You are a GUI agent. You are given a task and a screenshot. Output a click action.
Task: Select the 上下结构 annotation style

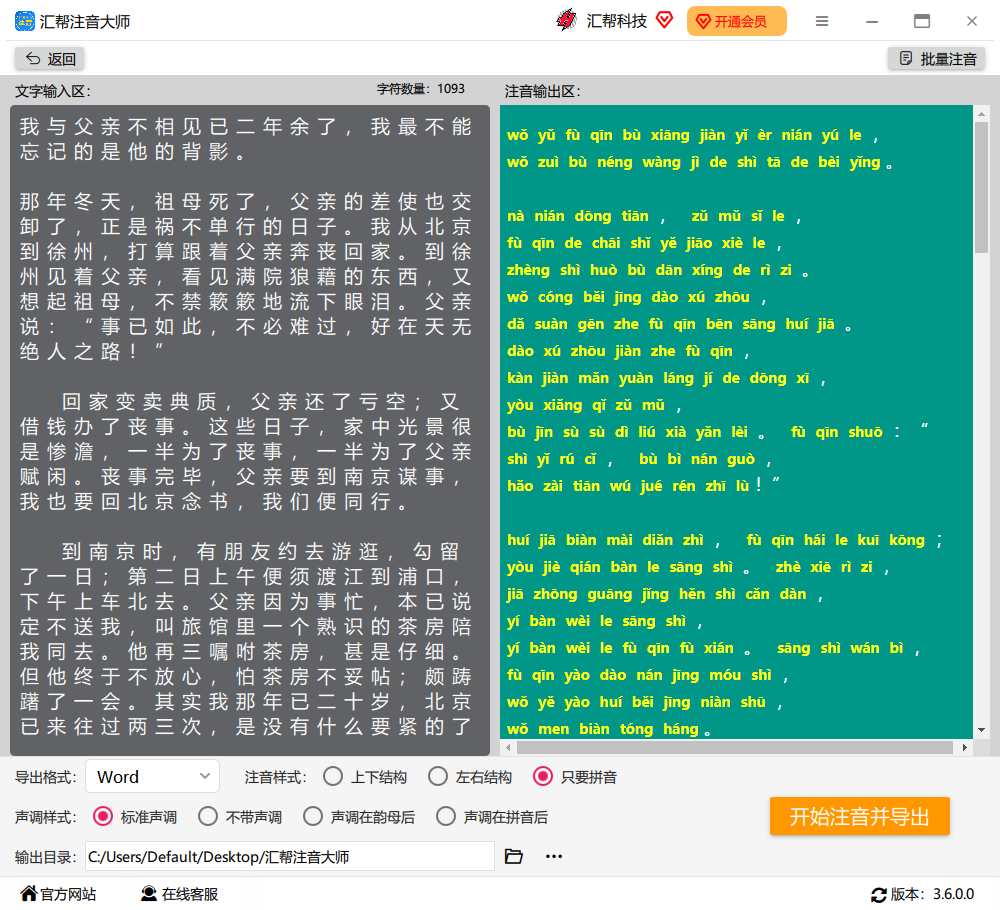pos(365,777)
